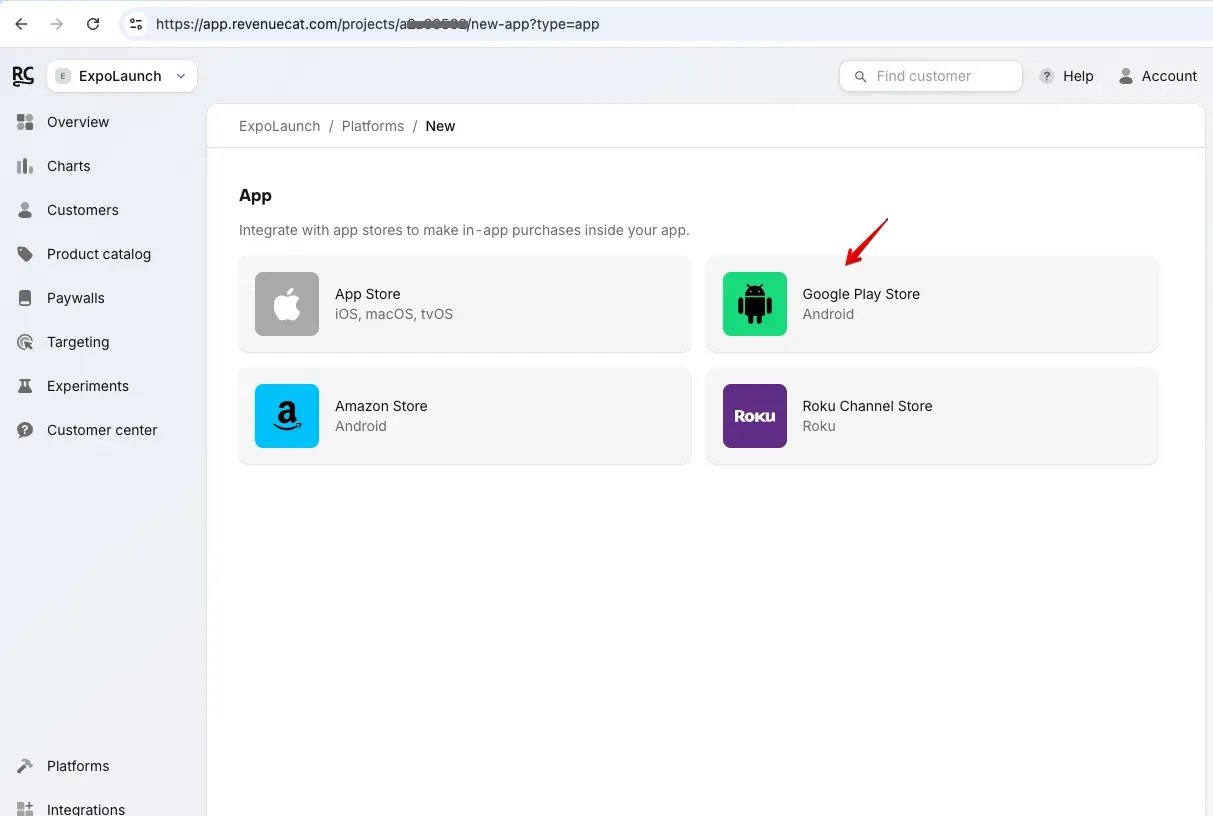
Task: Click the Apple App Store icon
Action: point(287,304)
